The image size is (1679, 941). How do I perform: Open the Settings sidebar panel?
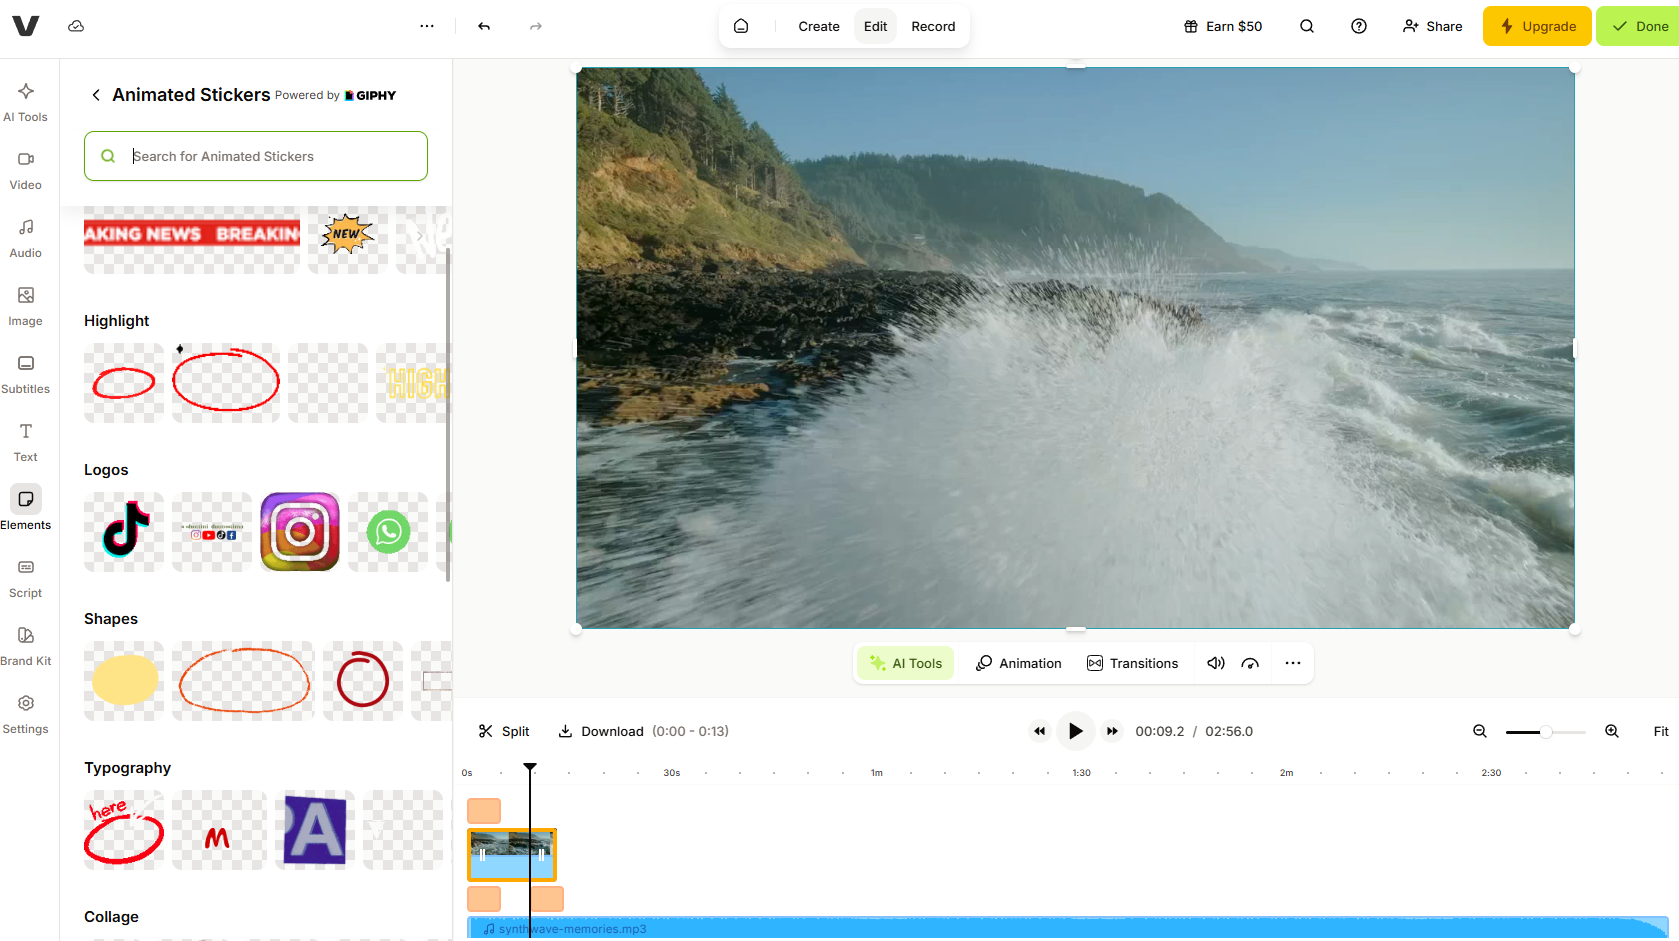click(26, 714)
